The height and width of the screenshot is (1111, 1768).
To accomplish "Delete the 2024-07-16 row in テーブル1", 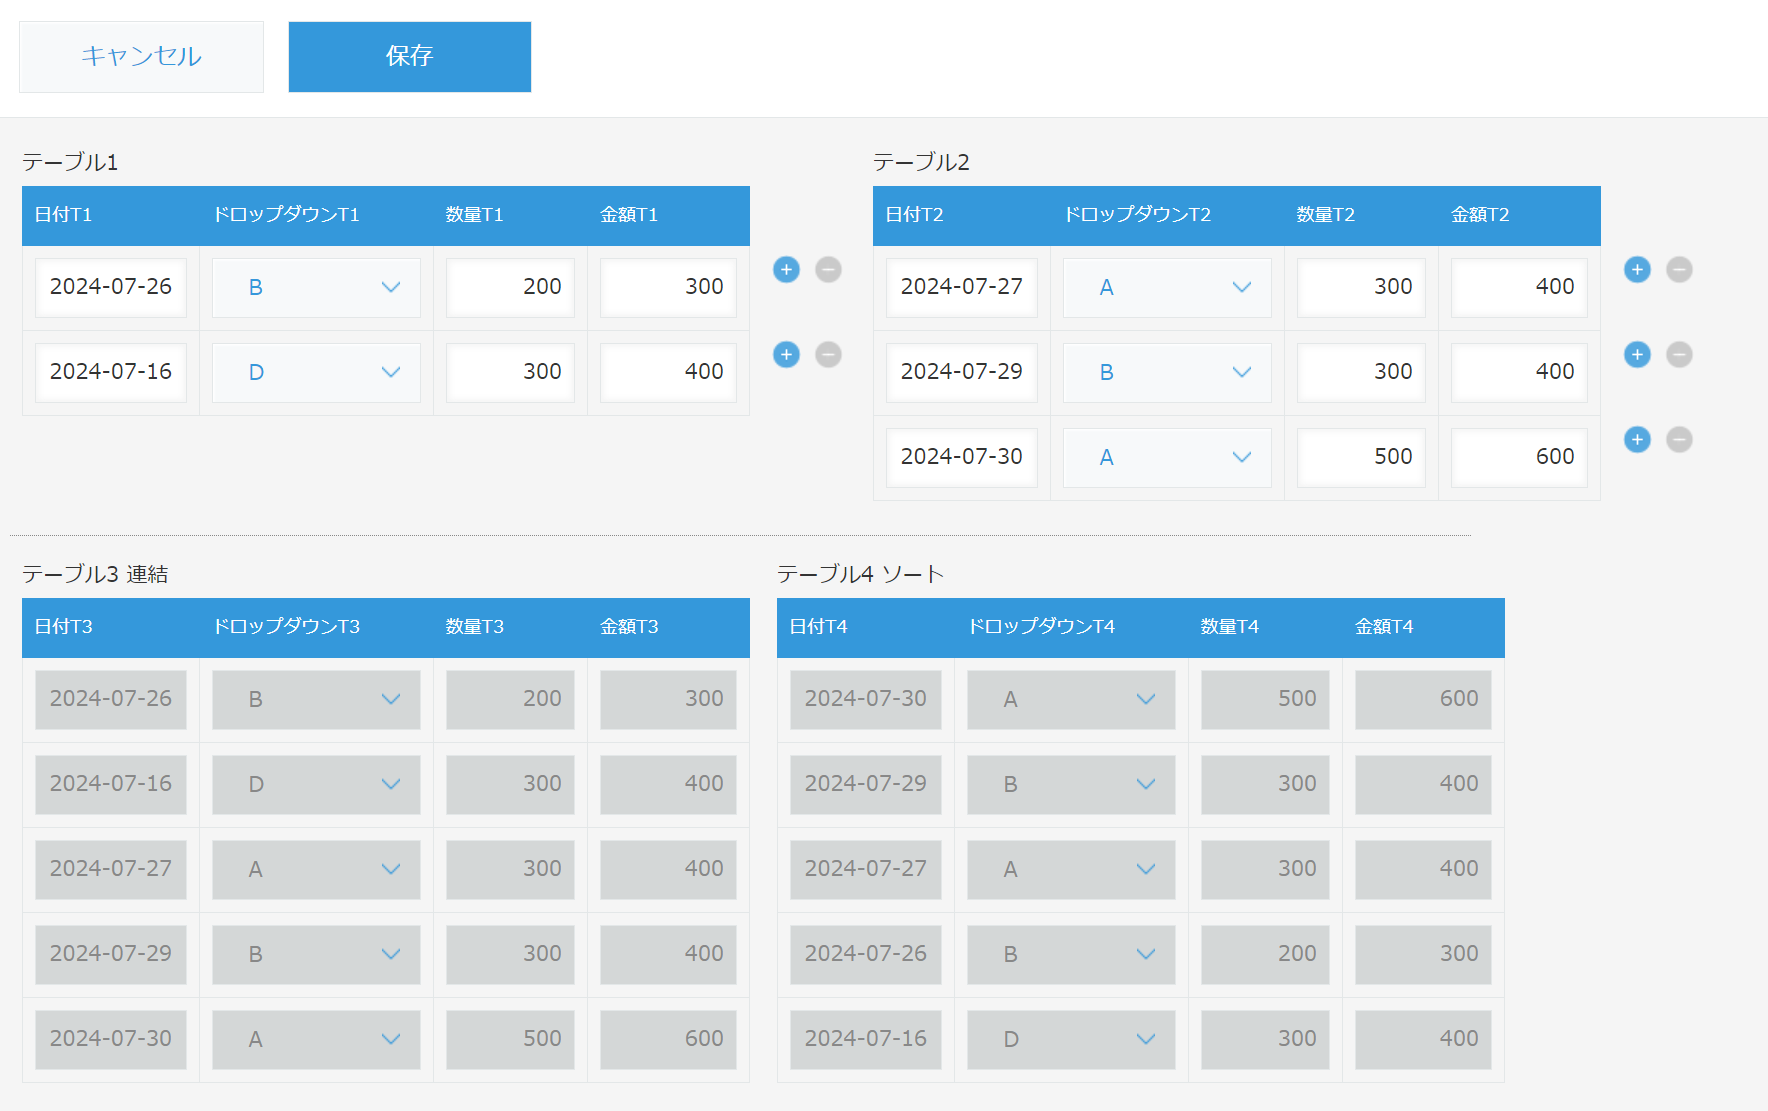I will [828, 354].
